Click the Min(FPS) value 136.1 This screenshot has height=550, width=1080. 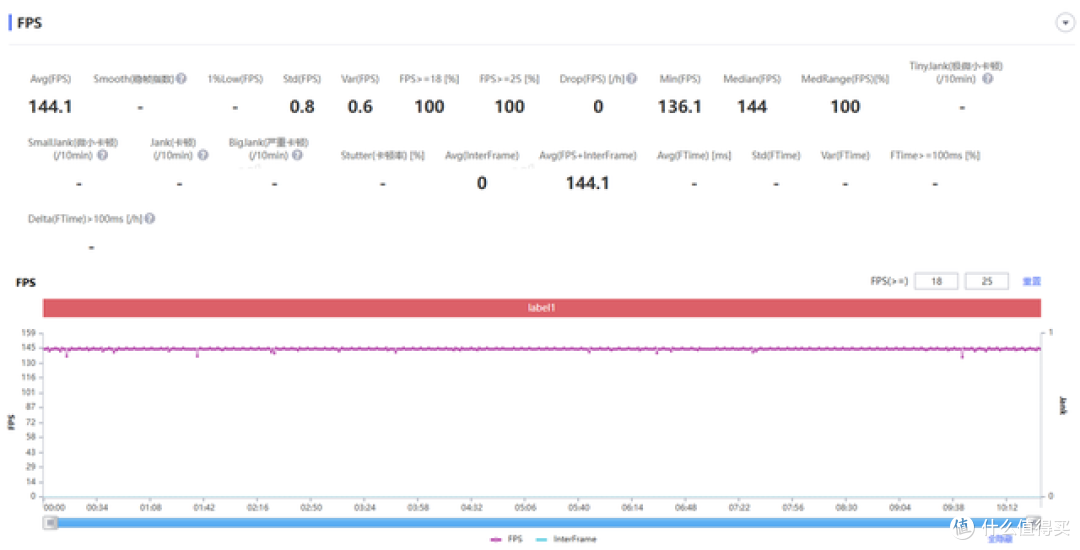click(679, 107)
